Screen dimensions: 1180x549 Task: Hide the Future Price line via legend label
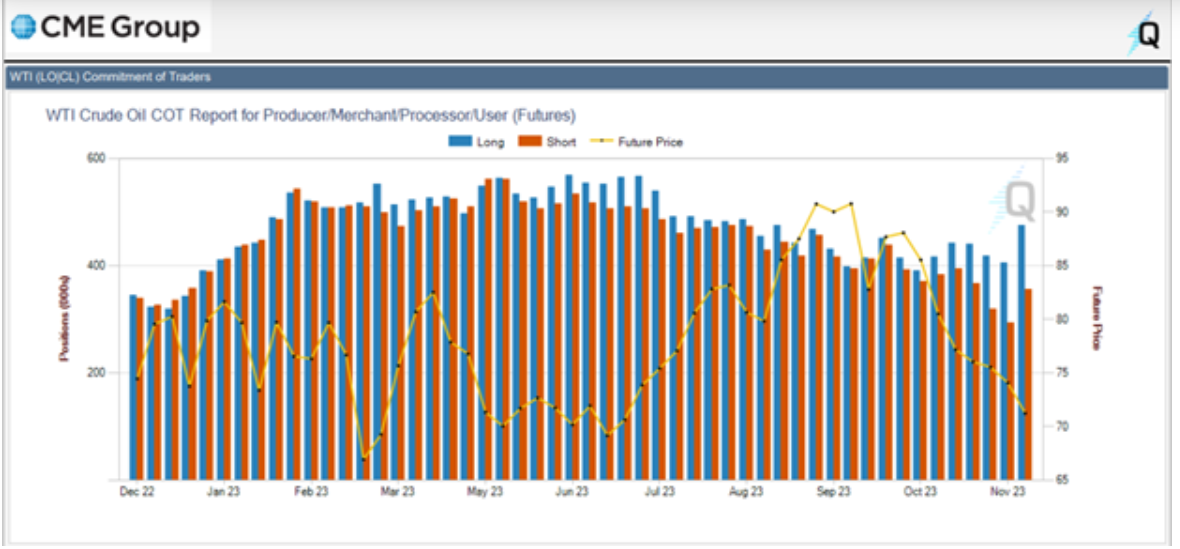click(x=650, y=142)
